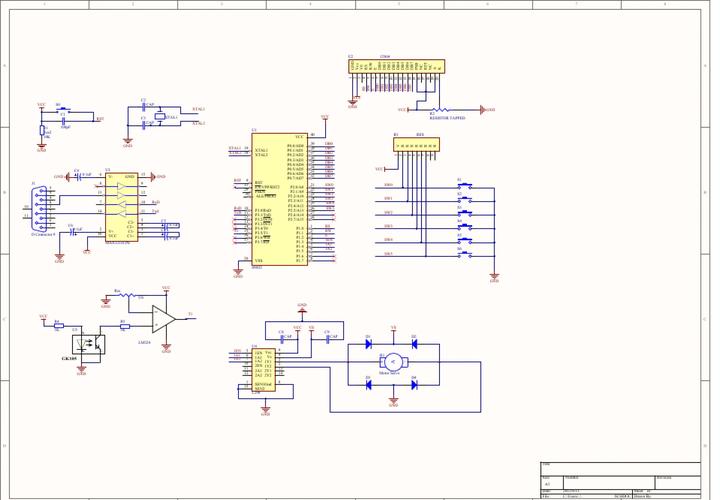Viewport: 720px width, 500px height.
Task: Select push button S1 in the key array
Action: coord(465,186)
